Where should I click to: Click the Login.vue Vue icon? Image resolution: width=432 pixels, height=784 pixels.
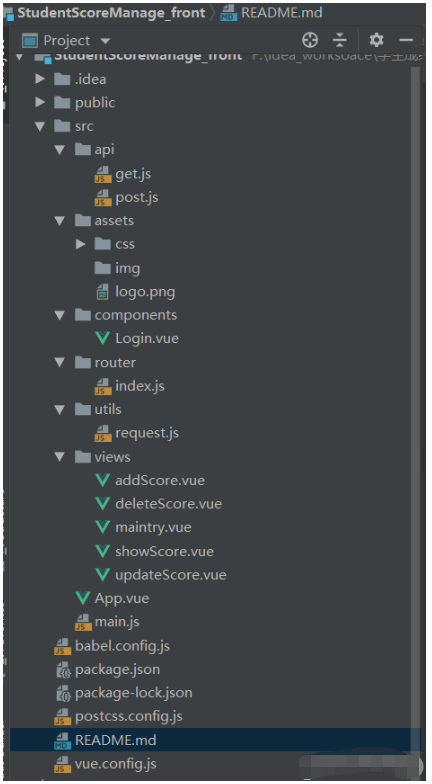tap(102, 338)
